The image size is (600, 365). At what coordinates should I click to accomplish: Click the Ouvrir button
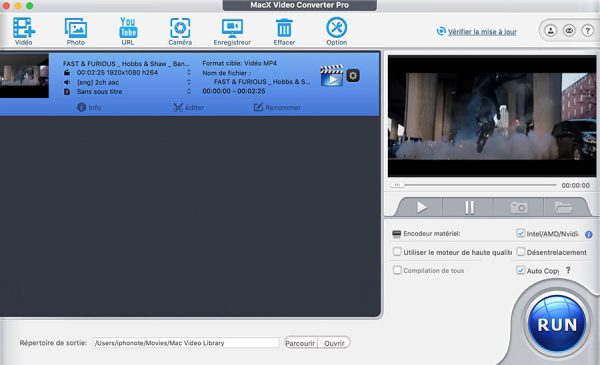[x=334, y=343]
